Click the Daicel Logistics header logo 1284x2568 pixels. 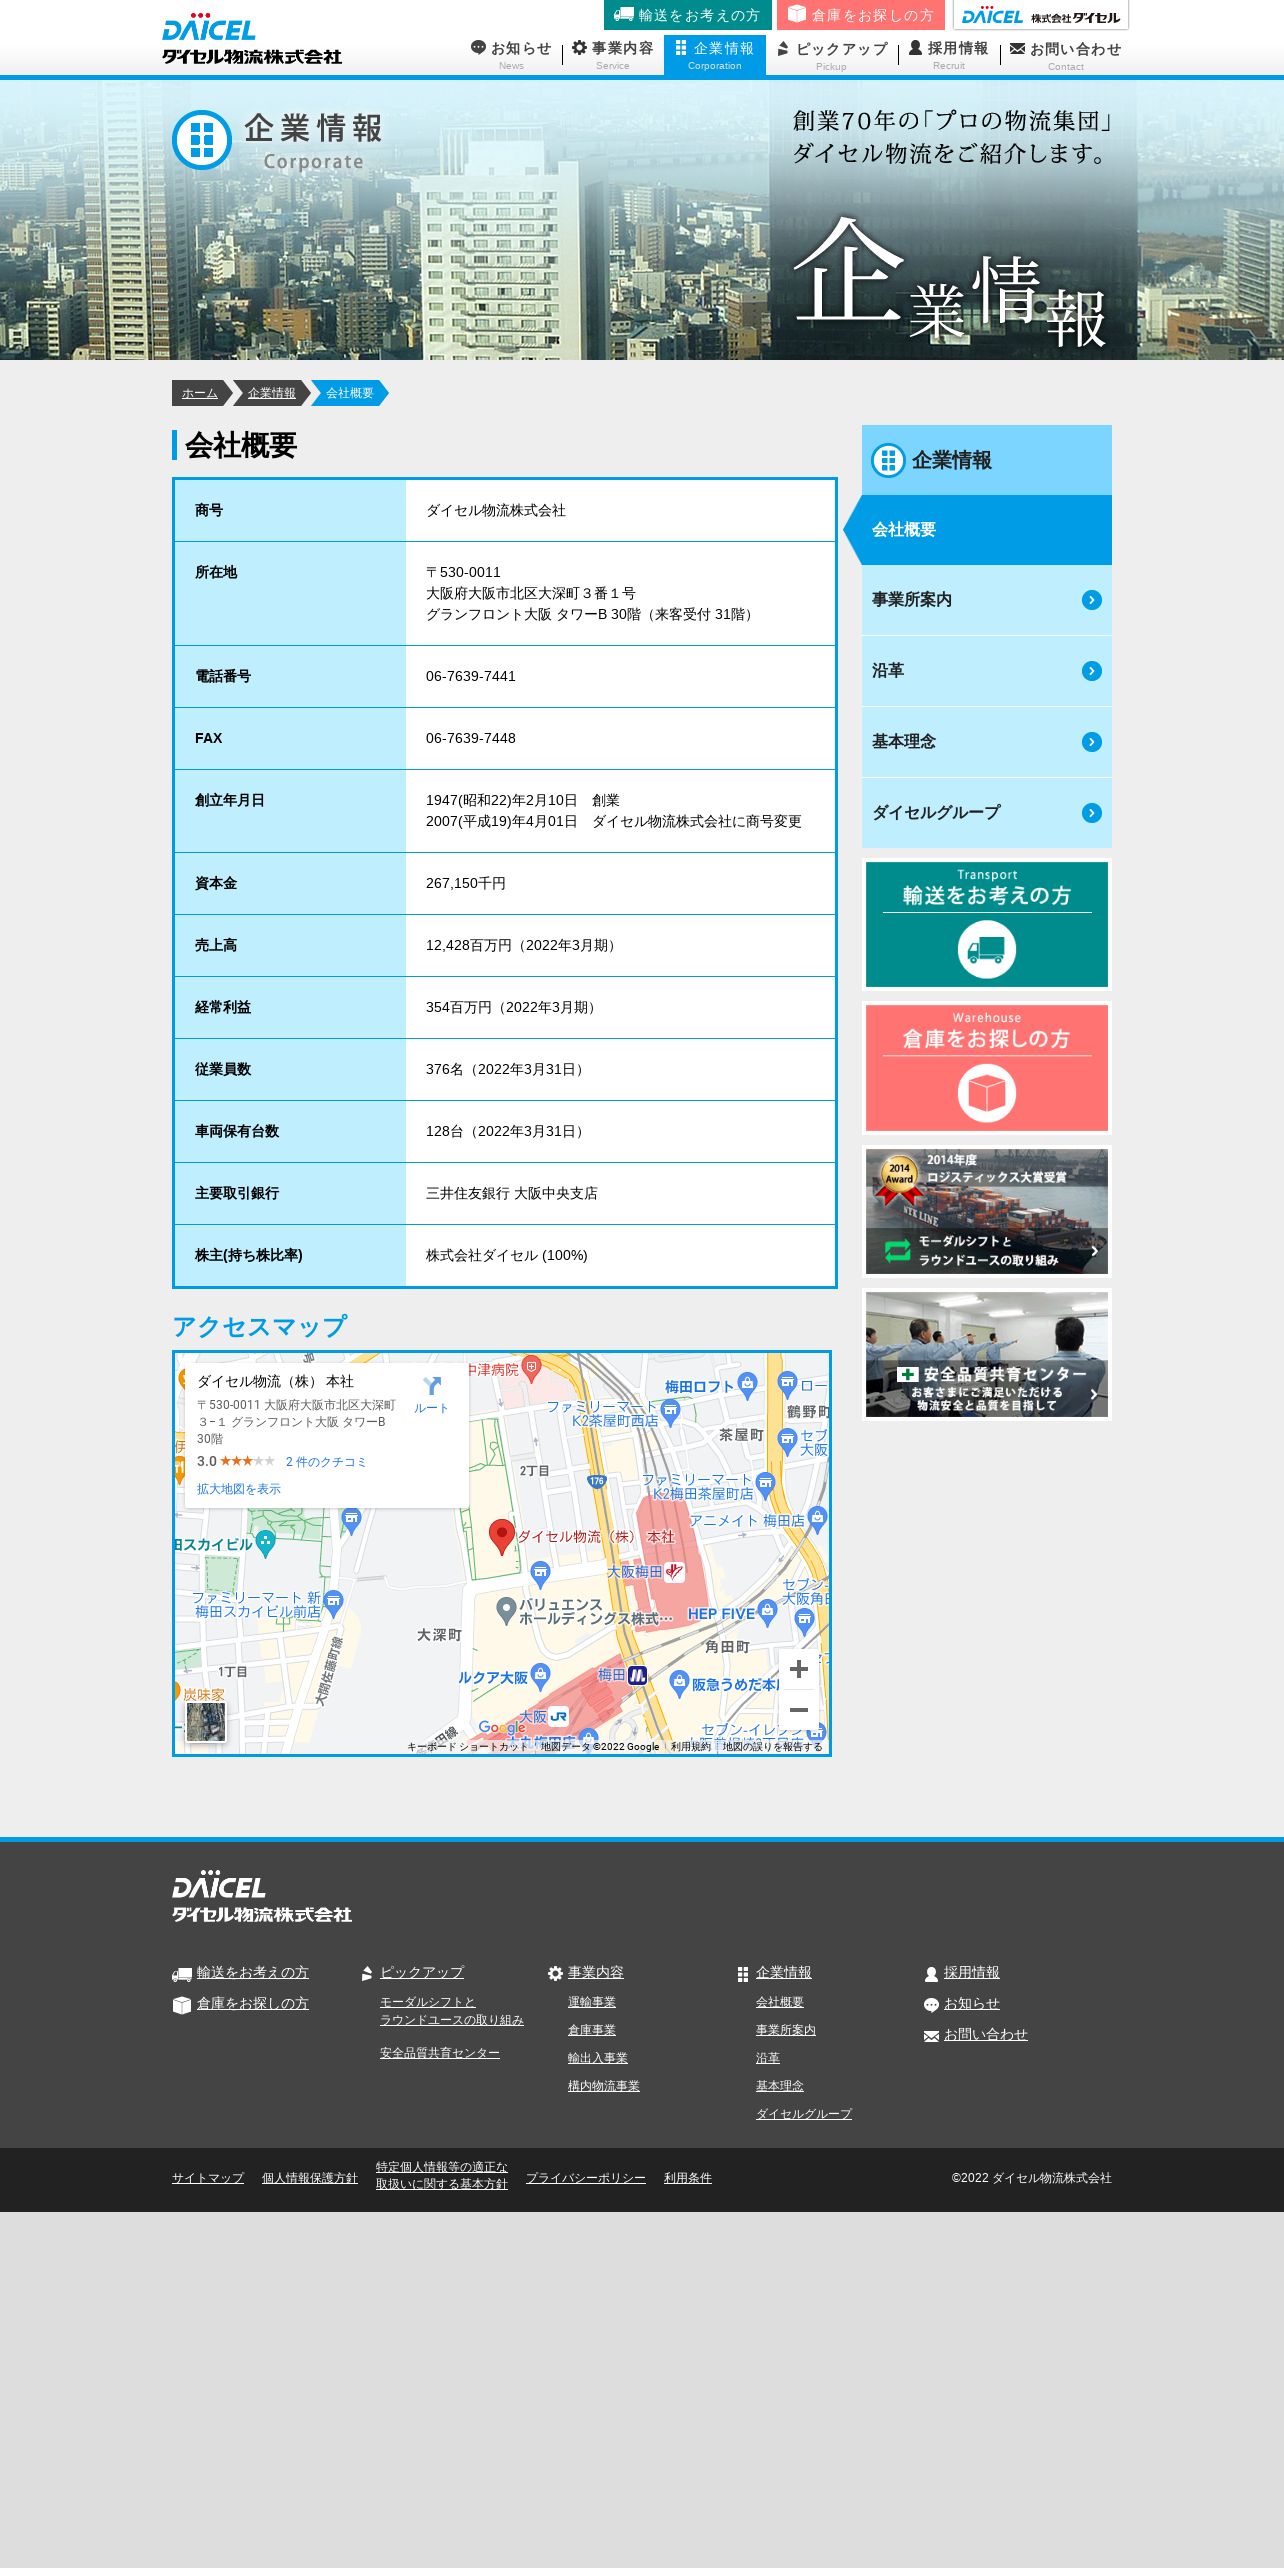point(252,40)
